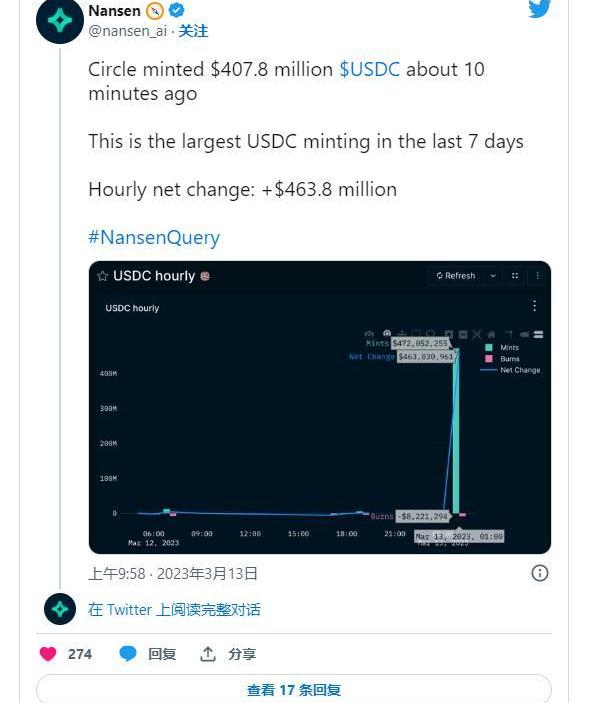Open the dashboard three-dot menu
This screenshot has height=703, width=597.
[x=537, y=276]
